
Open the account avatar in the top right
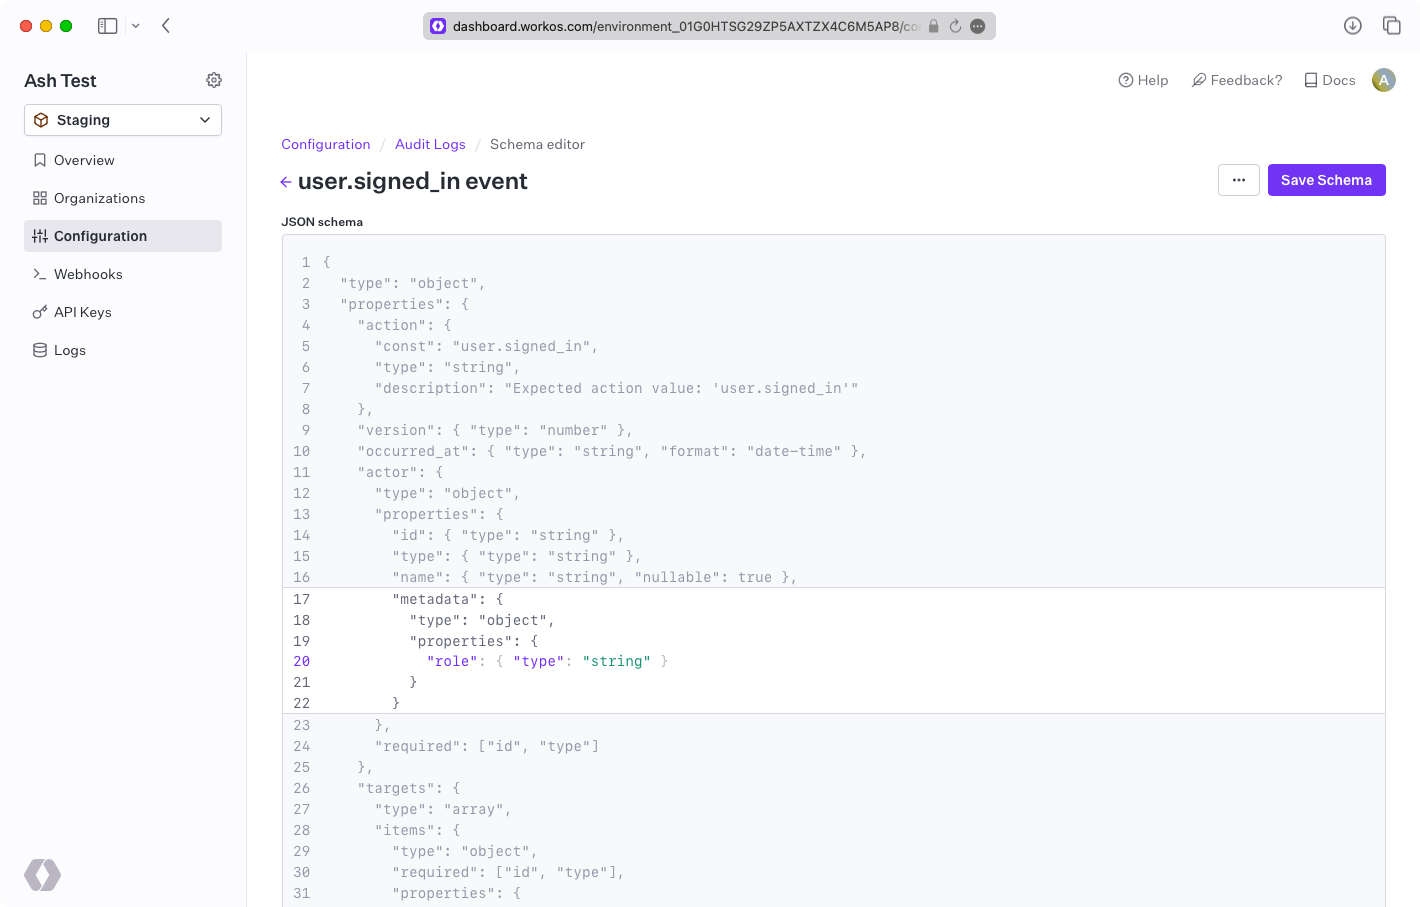[x=1384, y=80]
